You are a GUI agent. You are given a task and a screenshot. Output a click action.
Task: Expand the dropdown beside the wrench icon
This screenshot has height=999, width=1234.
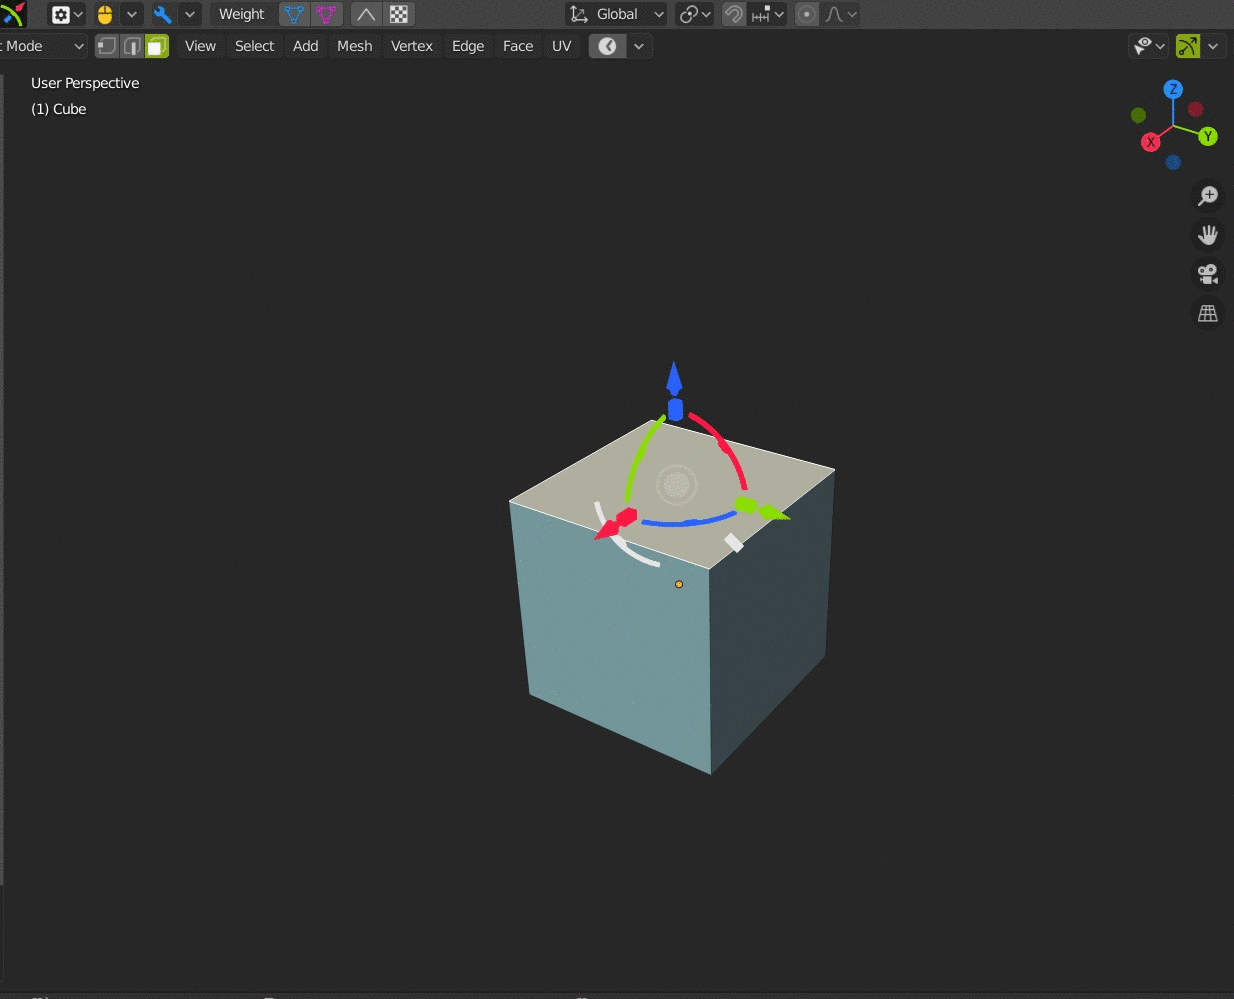pos(189,15)
